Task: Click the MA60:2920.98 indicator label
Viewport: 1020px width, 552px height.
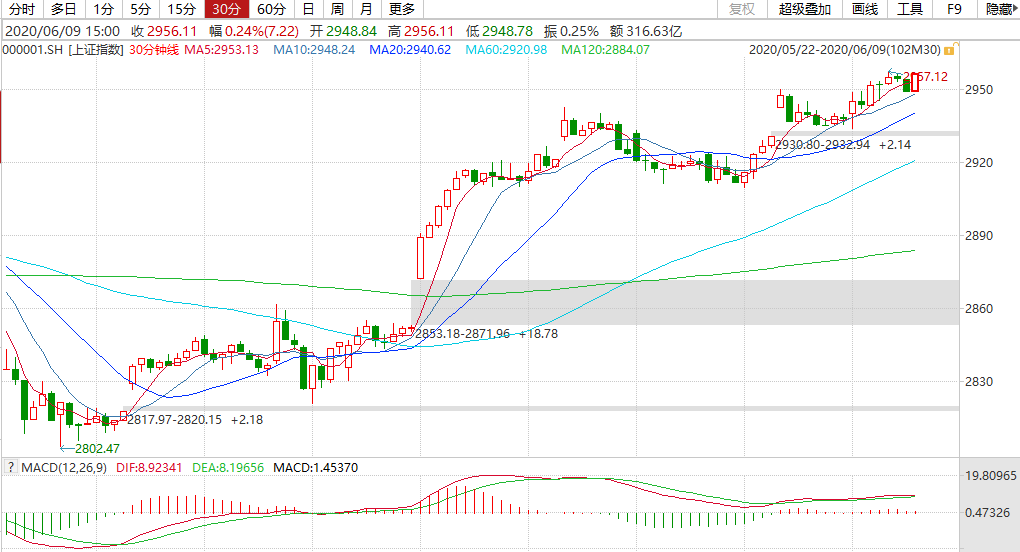Action: (x=506, y=49)
